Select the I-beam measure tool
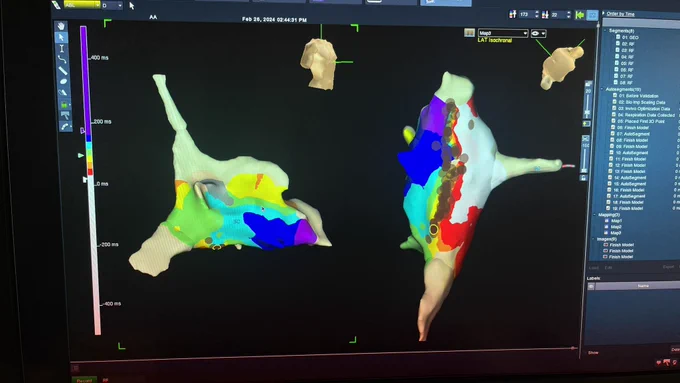Image resolution: width=680 pixels, height=383 pixels. point(62,48)
